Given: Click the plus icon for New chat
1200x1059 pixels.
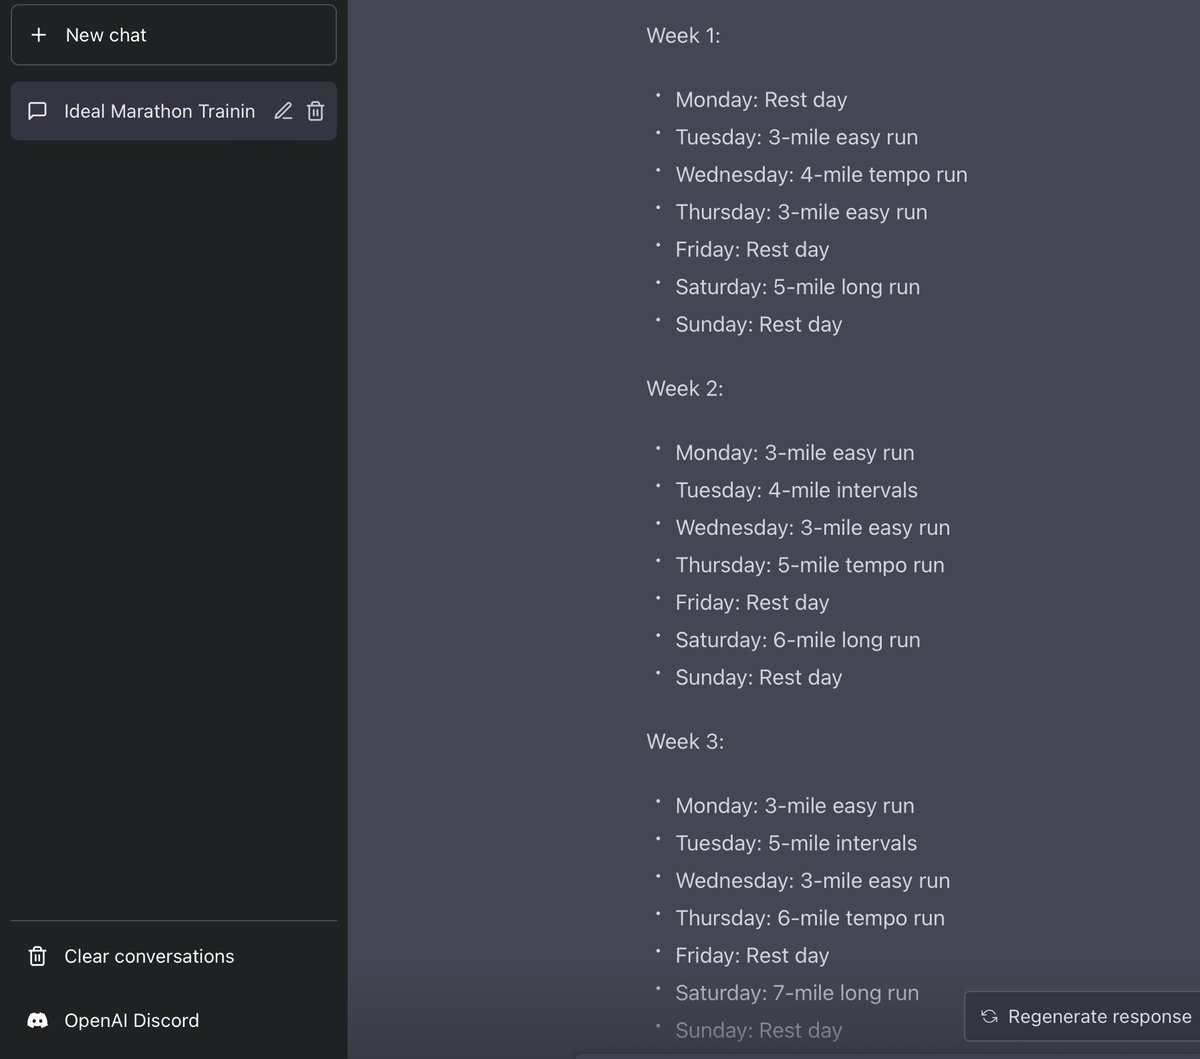Looking at the screenshot, I should click(x=38, y=35).
